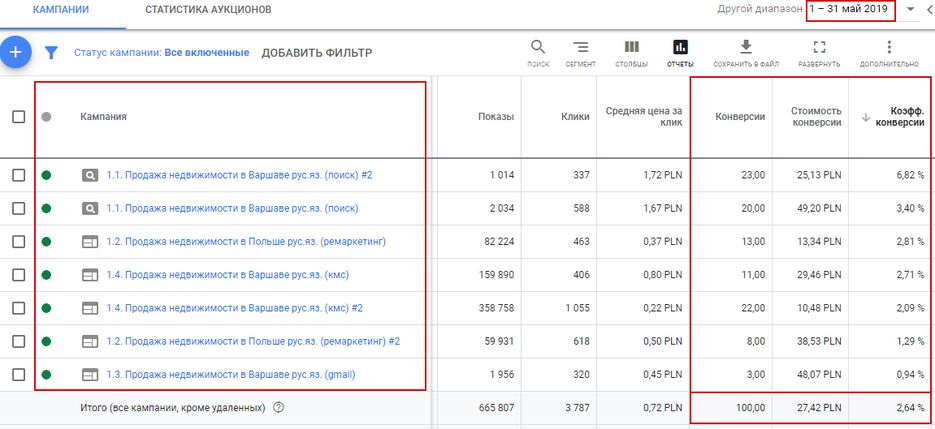
Task: Check the box for the gmail campaign row
Action: pyautogui.click(x=19, y=375)
